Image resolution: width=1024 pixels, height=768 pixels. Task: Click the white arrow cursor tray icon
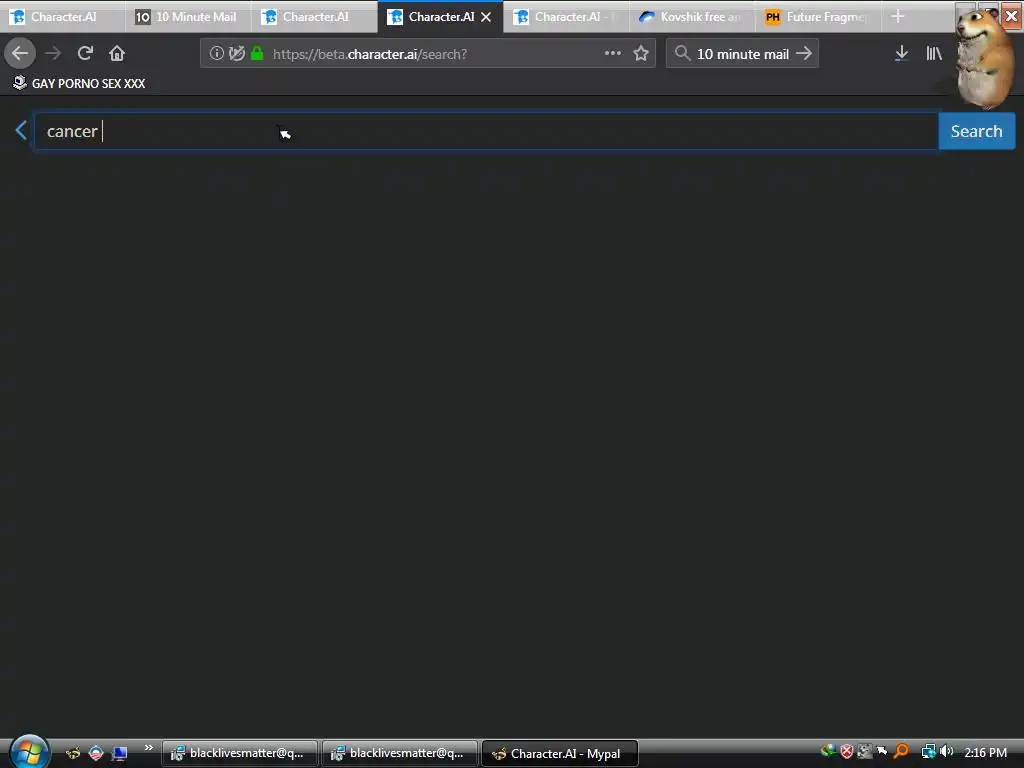pos(882,752)
